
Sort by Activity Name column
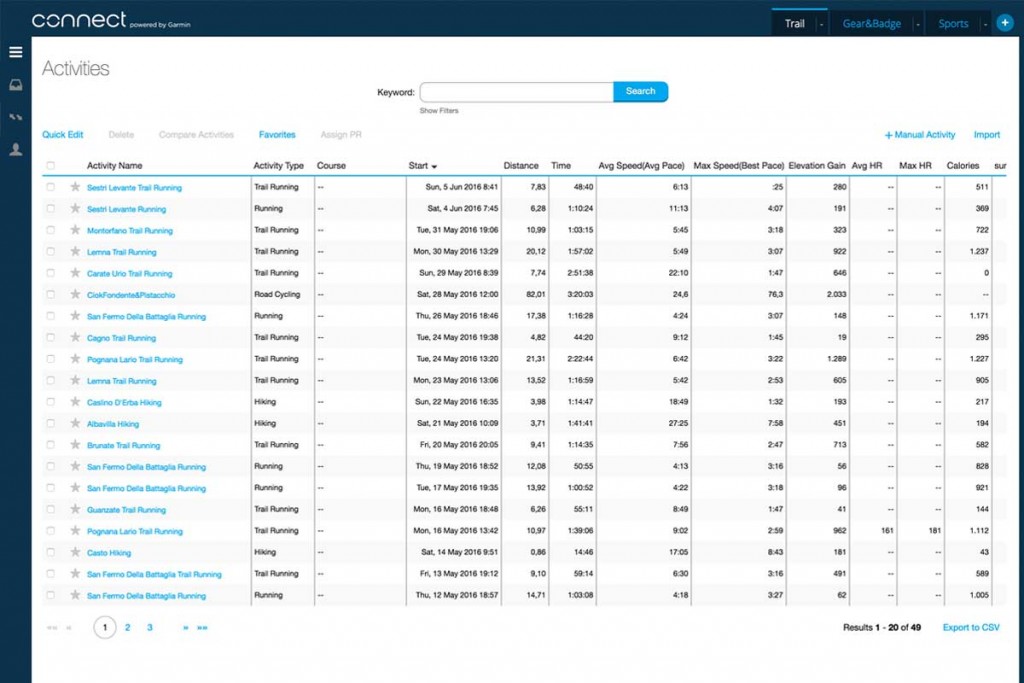click(114, 166)
